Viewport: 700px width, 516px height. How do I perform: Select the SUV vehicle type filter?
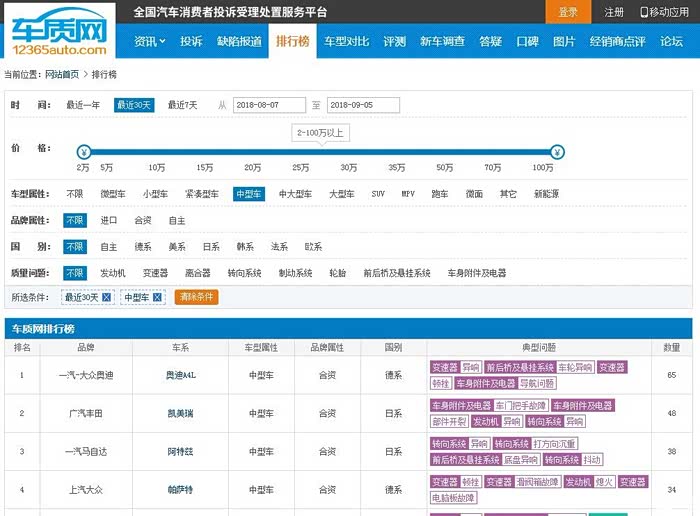378,194
